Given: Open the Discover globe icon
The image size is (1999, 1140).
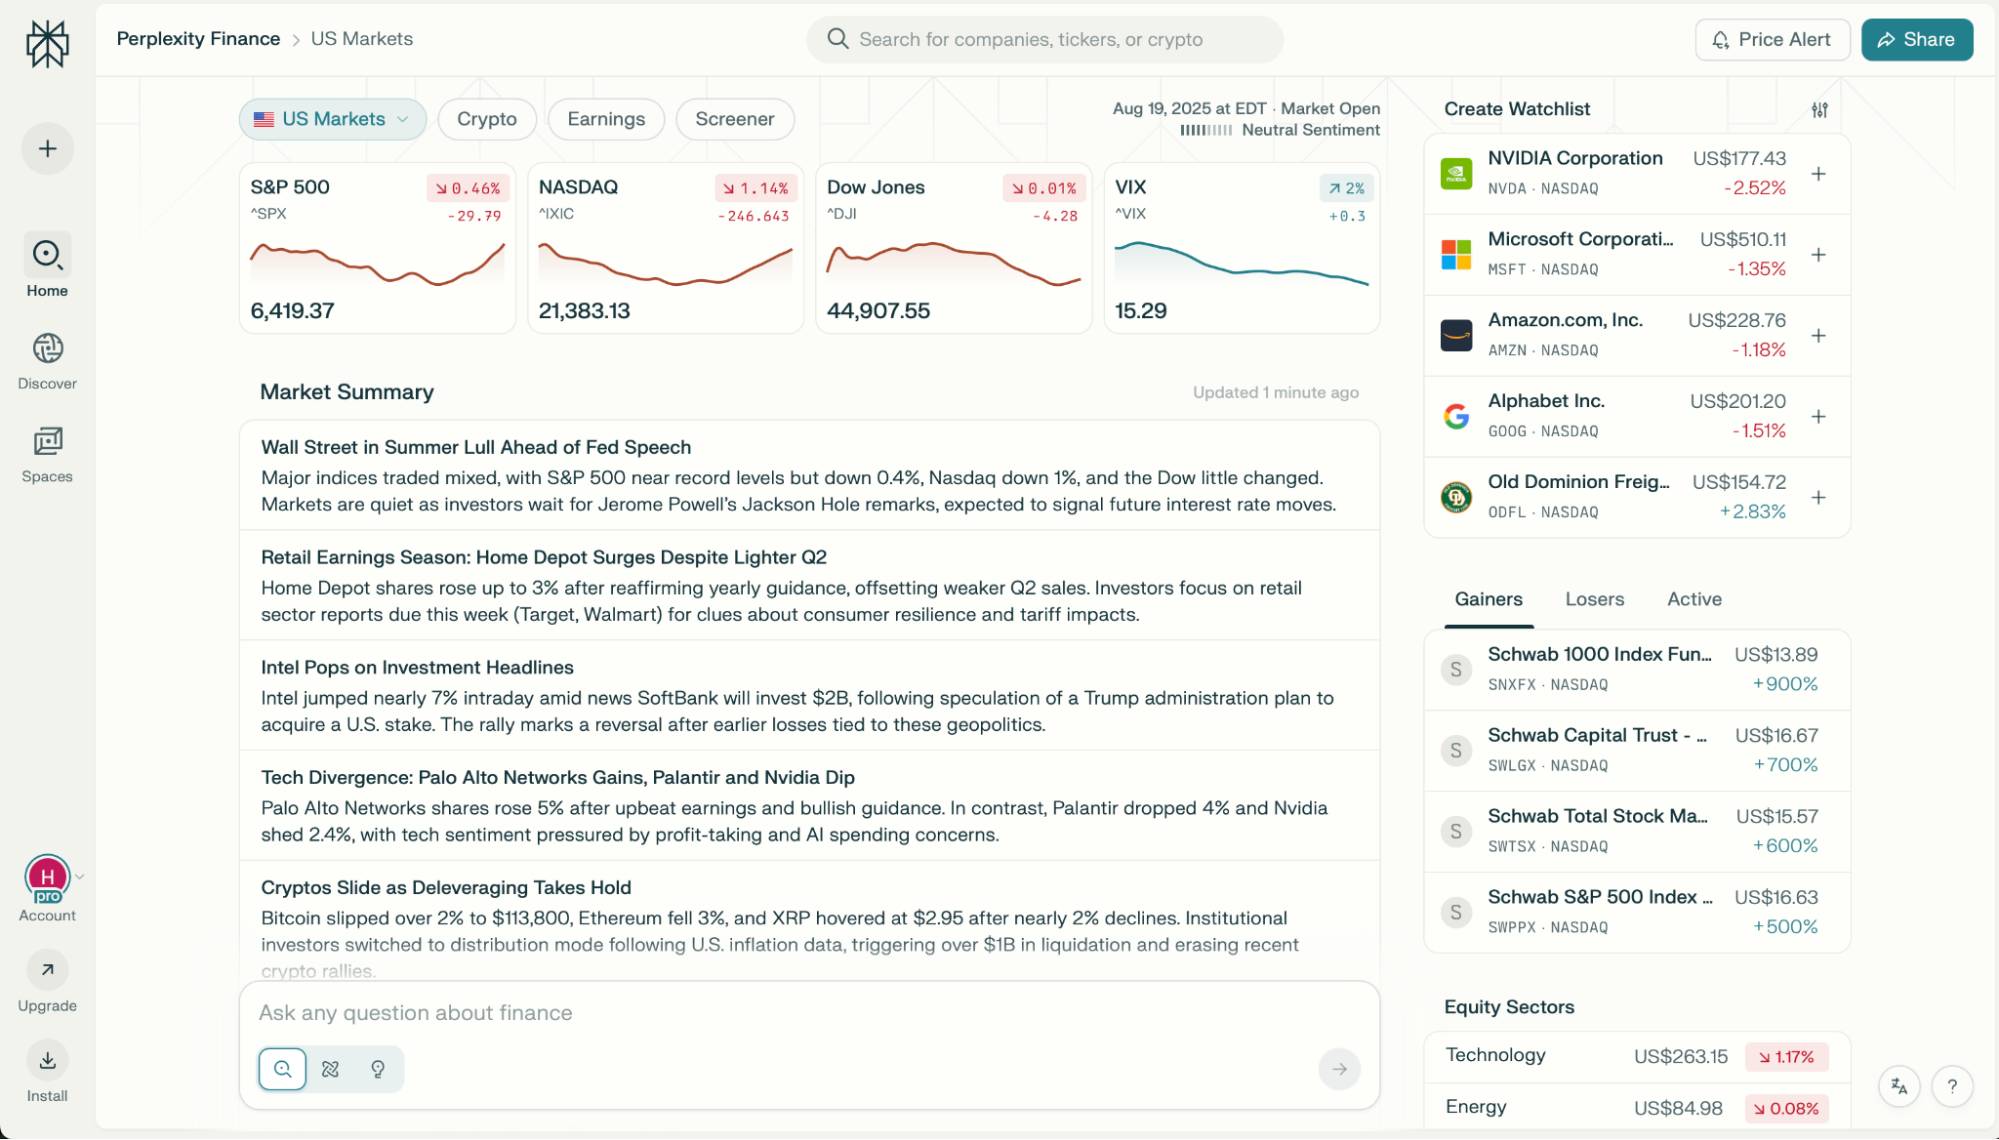Looking at the screenshot, I should pyautogui.click(x=47, y=349).
